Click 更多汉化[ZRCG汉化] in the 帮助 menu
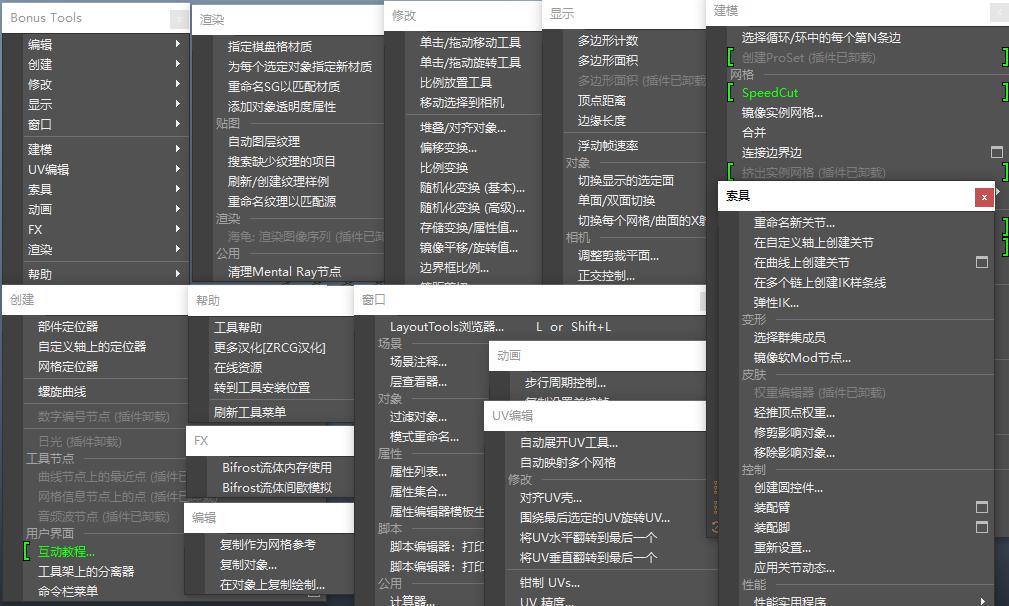Screen dimensions: 1009x606 [x=269, y=348]
